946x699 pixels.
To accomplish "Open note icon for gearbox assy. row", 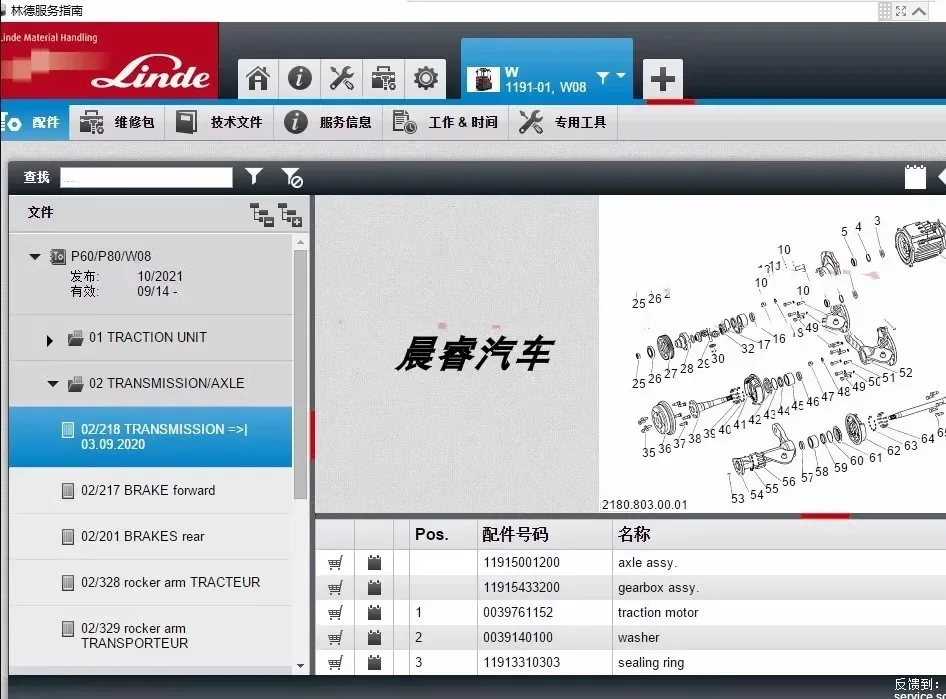I will [375, 587].
